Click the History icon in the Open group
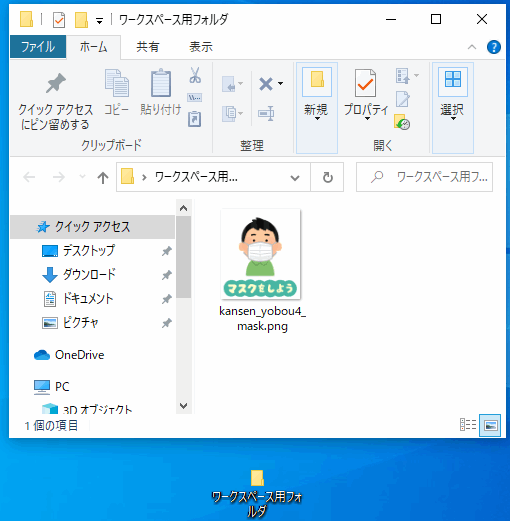 402,122
